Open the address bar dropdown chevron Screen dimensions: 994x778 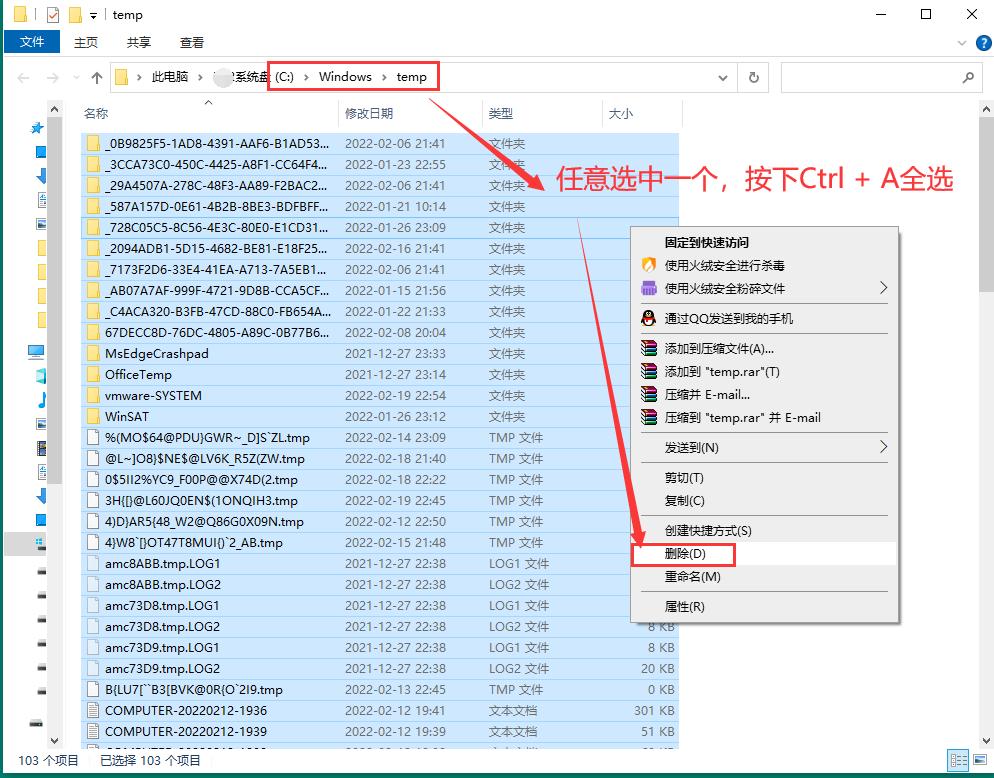coord(724,76)
